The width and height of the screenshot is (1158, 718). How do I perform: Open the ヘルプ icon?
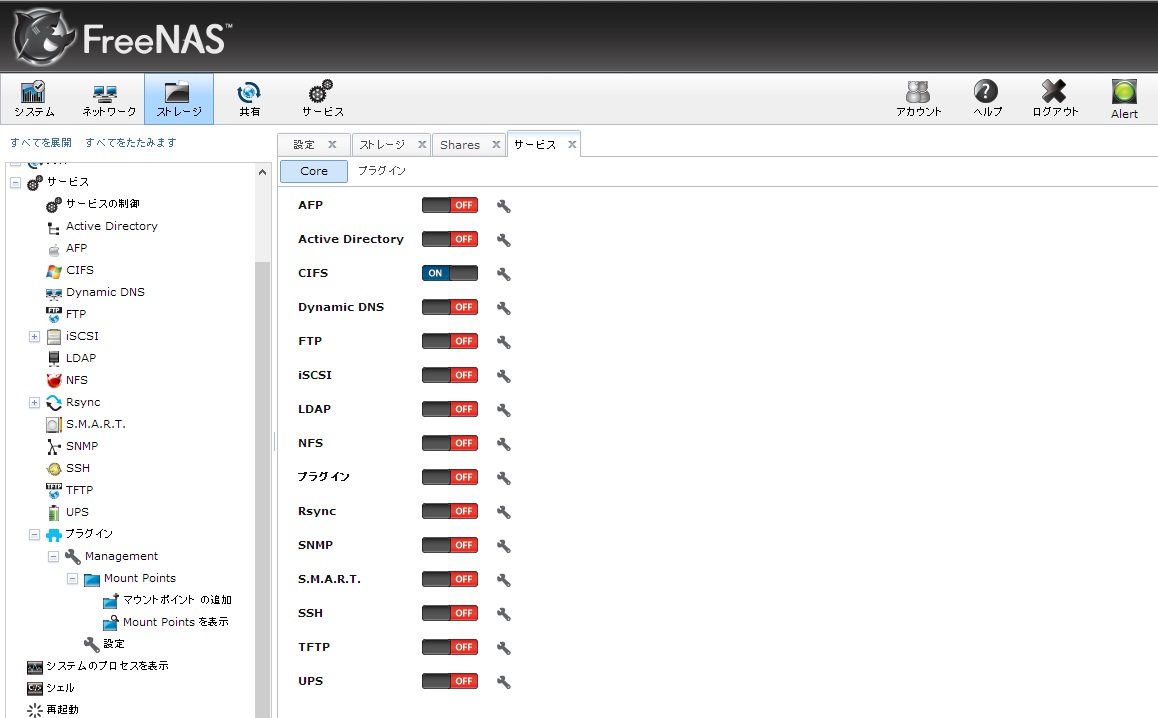point(987,98)
